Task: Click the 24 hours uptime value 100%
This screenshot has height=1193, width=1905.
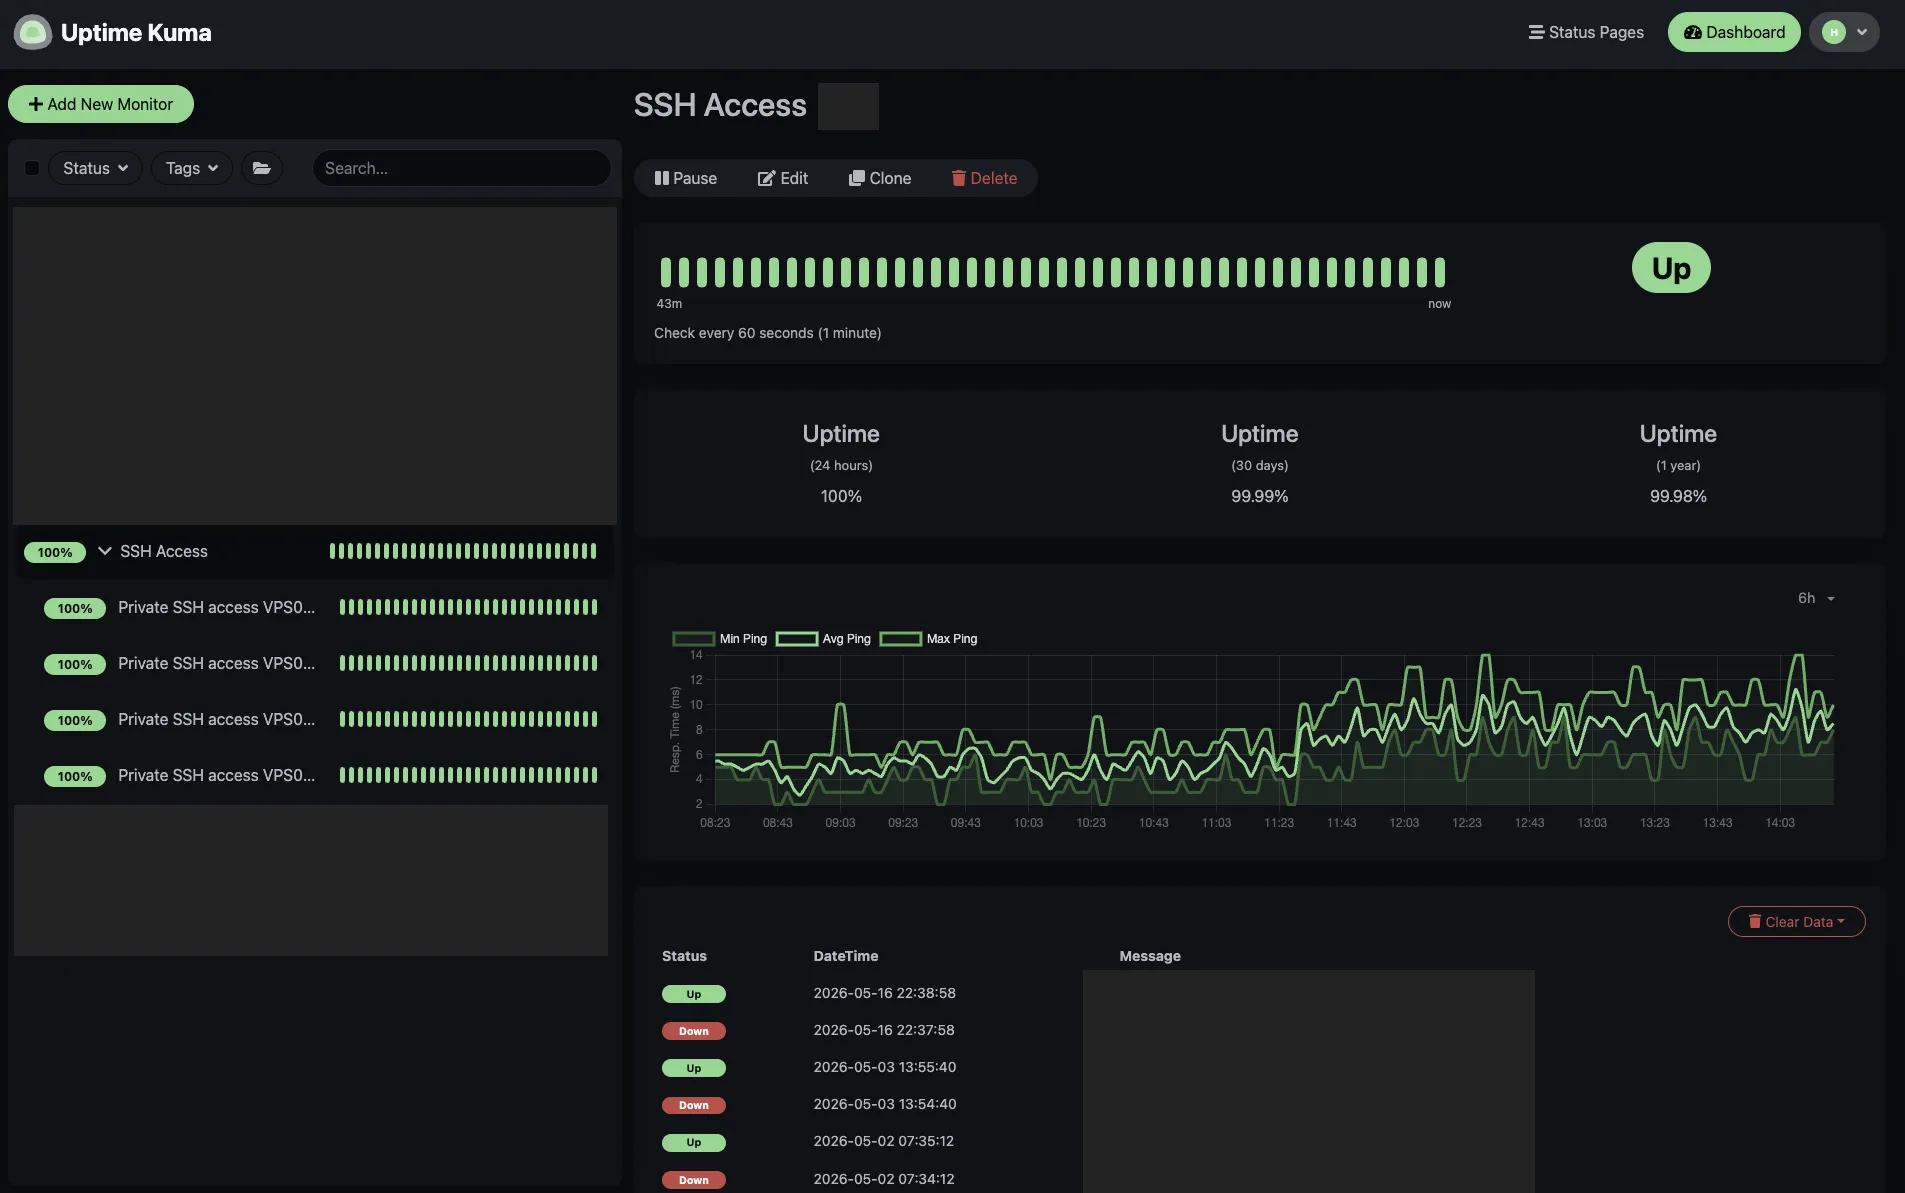Action: (x=841, y=496)
